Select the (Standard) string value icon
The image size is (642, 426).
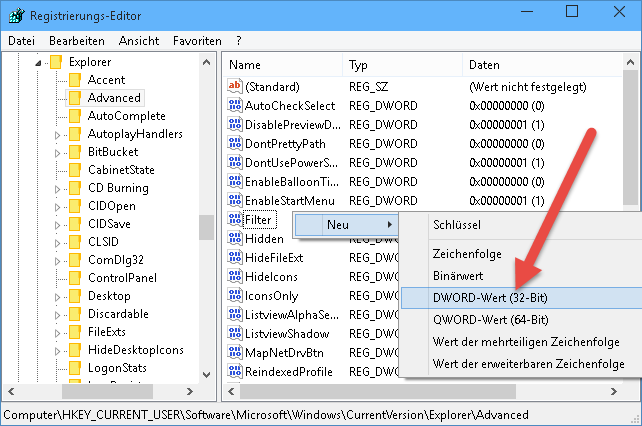pyautogui.click(x=235, y=87)
